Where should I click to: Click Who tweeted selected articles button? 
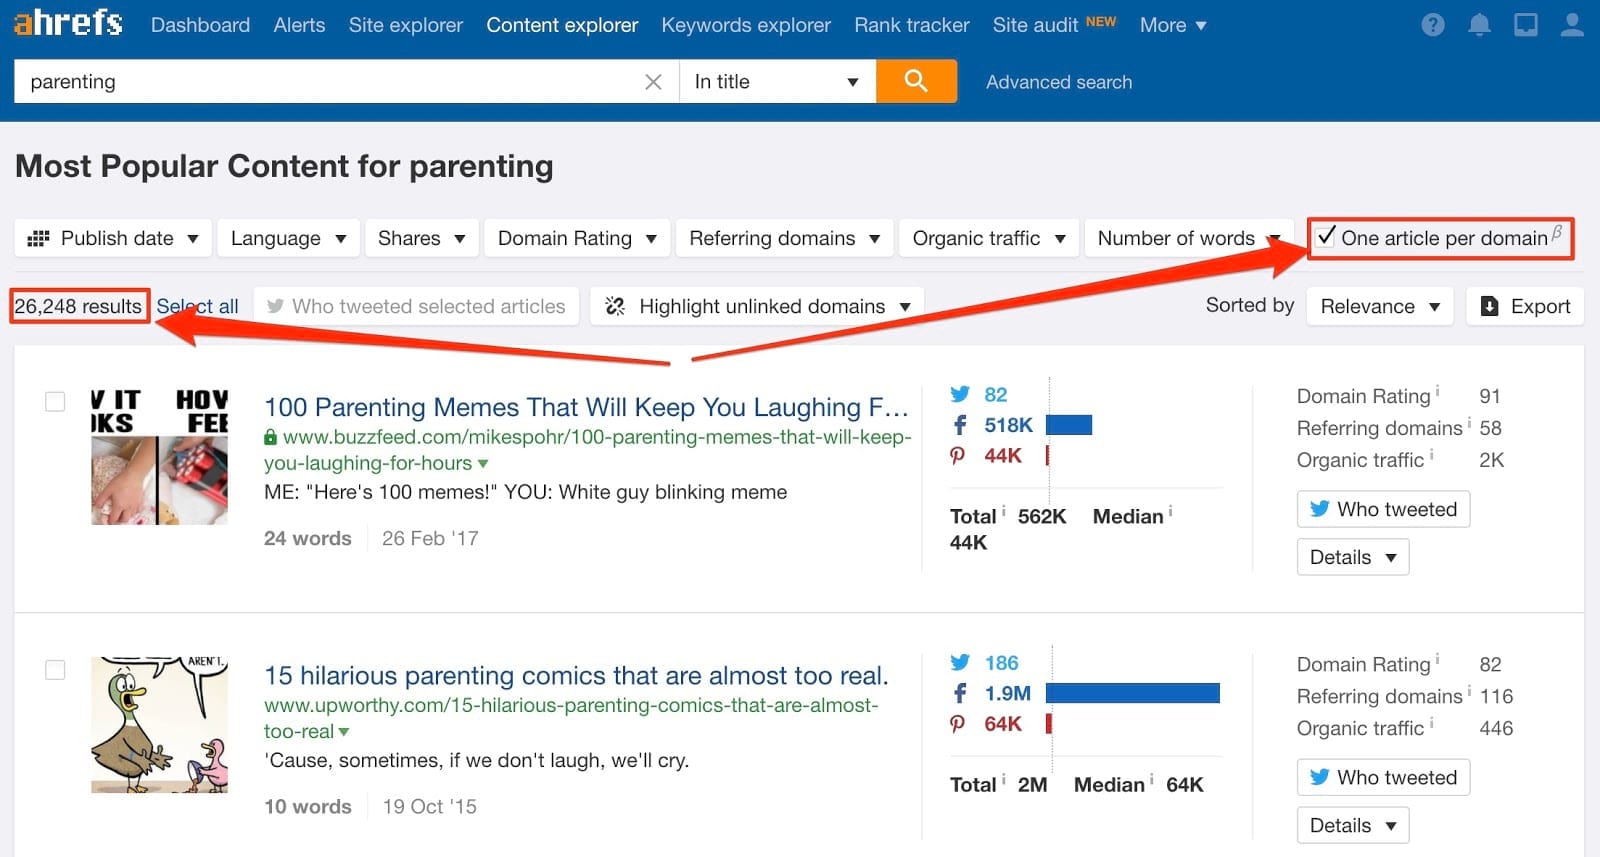click(417, 306)
